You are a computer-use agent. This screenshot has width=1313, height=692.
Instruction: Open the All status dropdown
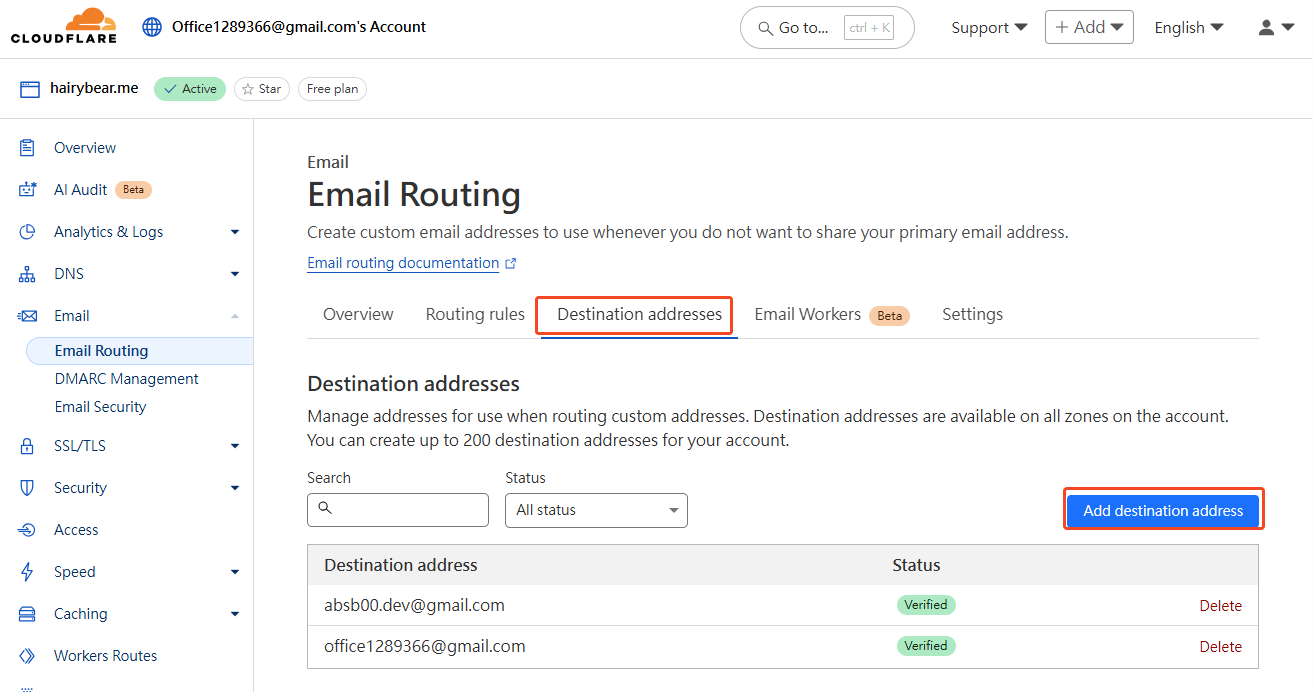(596, 510)
